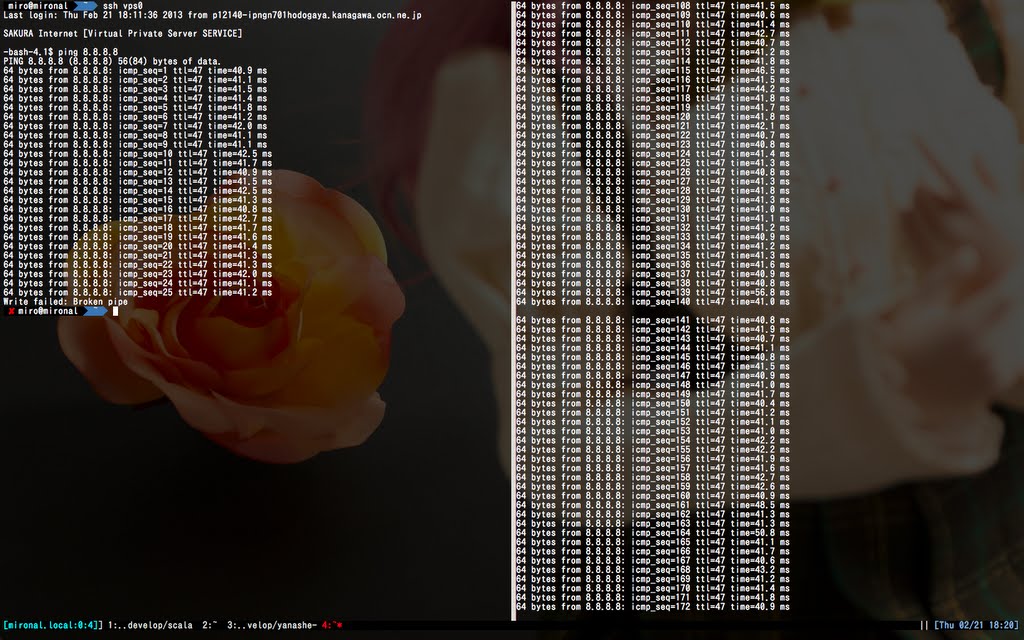Click the blue prompt arrow beside the cursor
This screenshot has height=640, width=1024.
[95, 312]
